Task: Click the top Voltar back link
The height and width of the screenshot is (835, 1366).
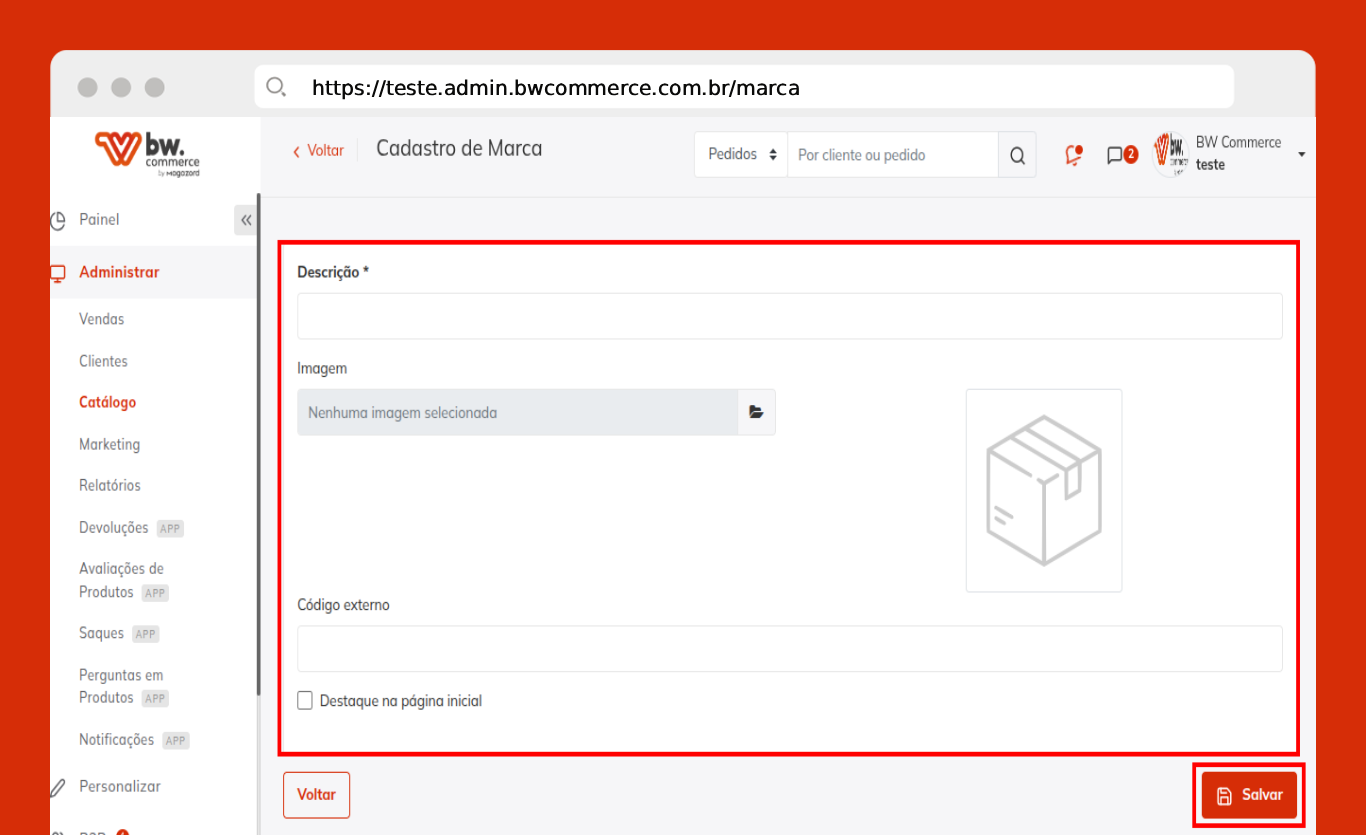Action: tap(318, 150)
